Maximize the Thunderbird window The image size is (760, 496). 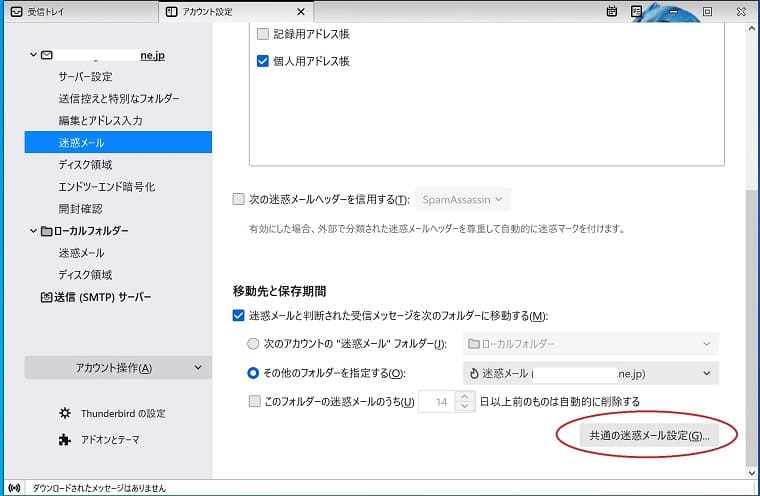pos(708,11)
